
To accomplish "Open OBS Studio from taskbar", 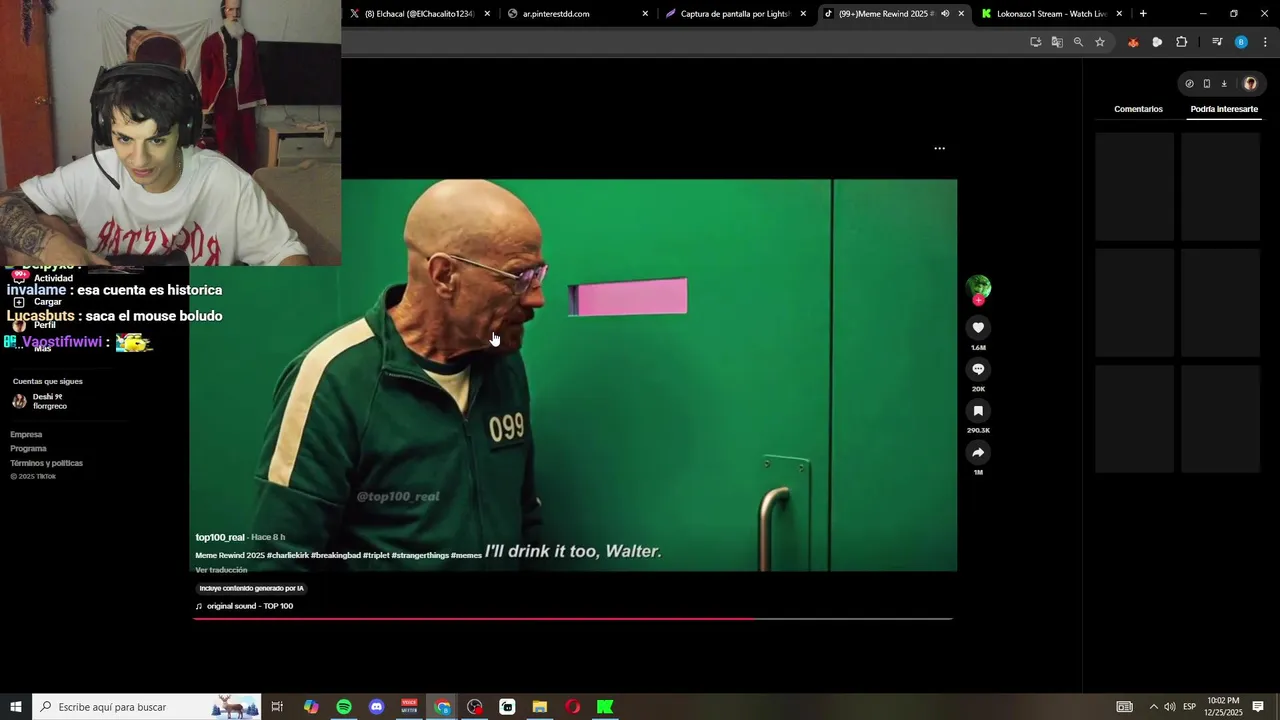I will (x=475, y=707).
